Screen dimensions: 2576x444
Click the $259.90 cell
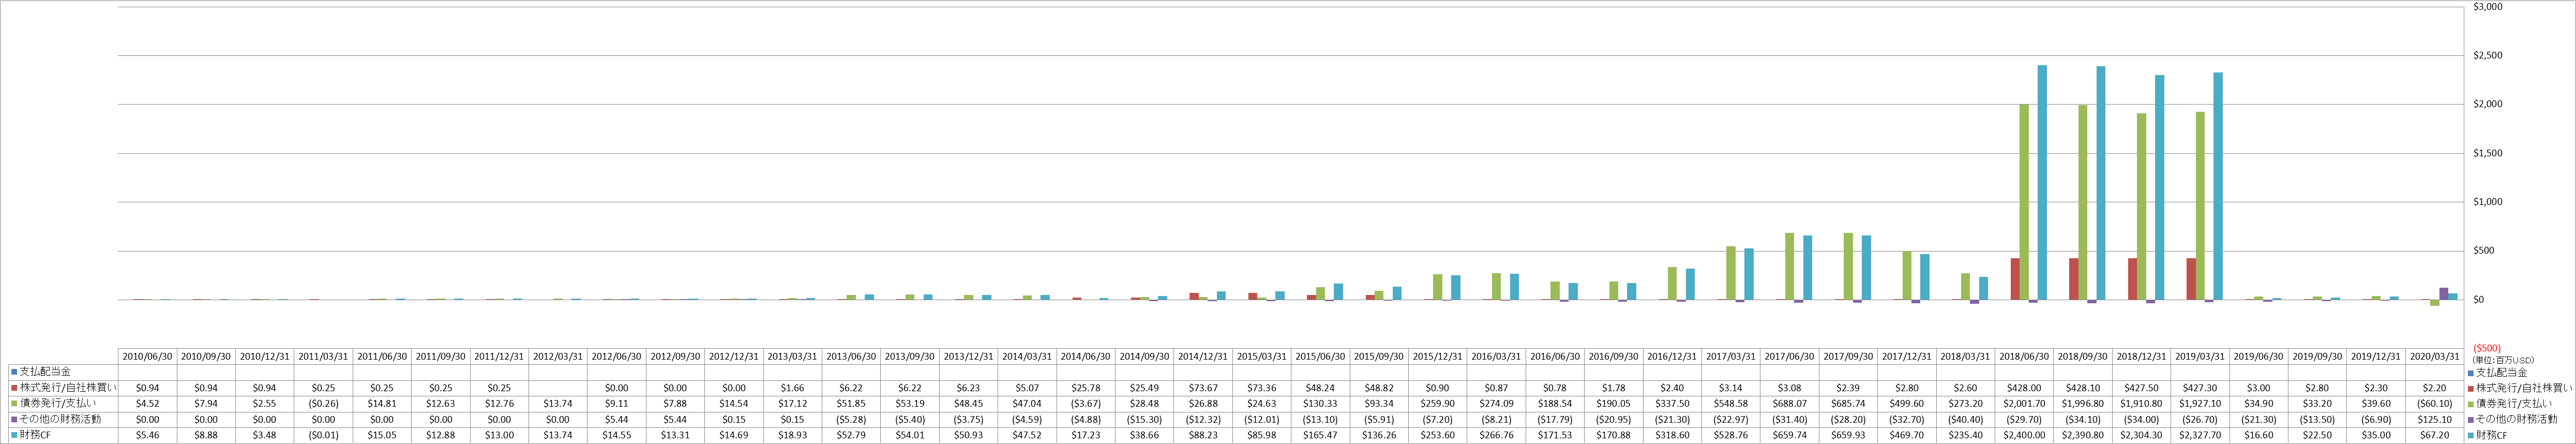[1439, 403]
